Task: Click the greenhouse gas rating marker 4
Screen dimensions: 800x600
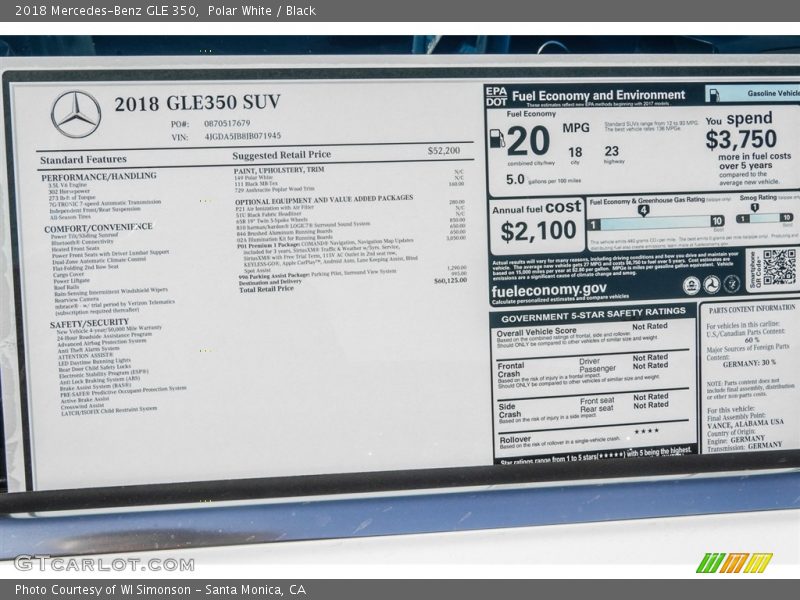Action: click(644, 210)
